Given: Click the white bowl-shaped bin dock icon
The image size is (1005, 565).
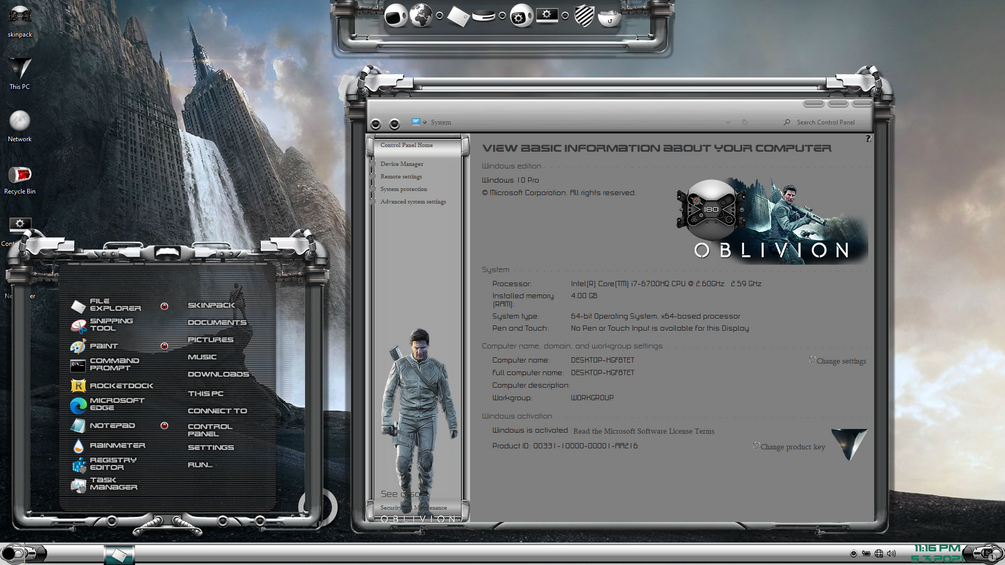Looking at the screenshot, I should click(609, 17).
